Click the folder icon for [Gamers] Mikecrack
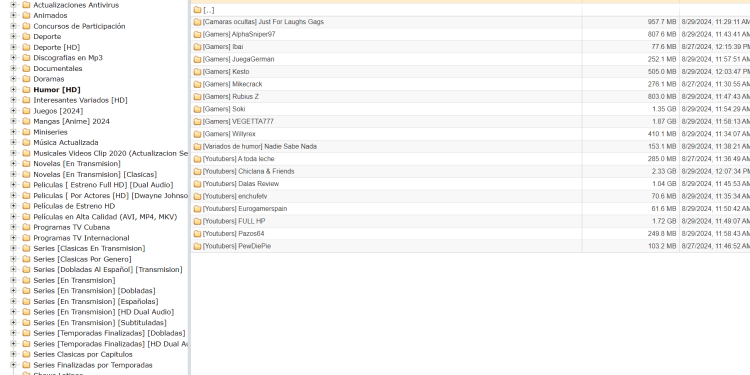 [197, 84]
